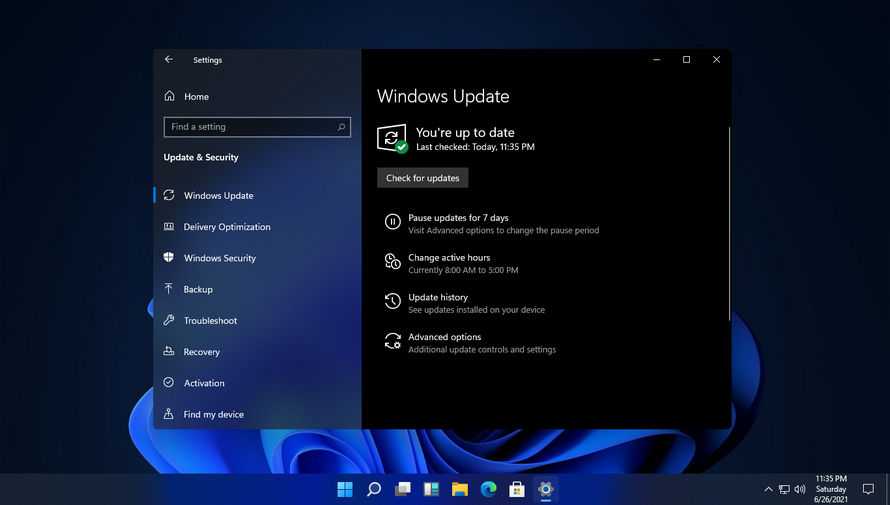Select Recovery in the sidebar

click(201, 352)
